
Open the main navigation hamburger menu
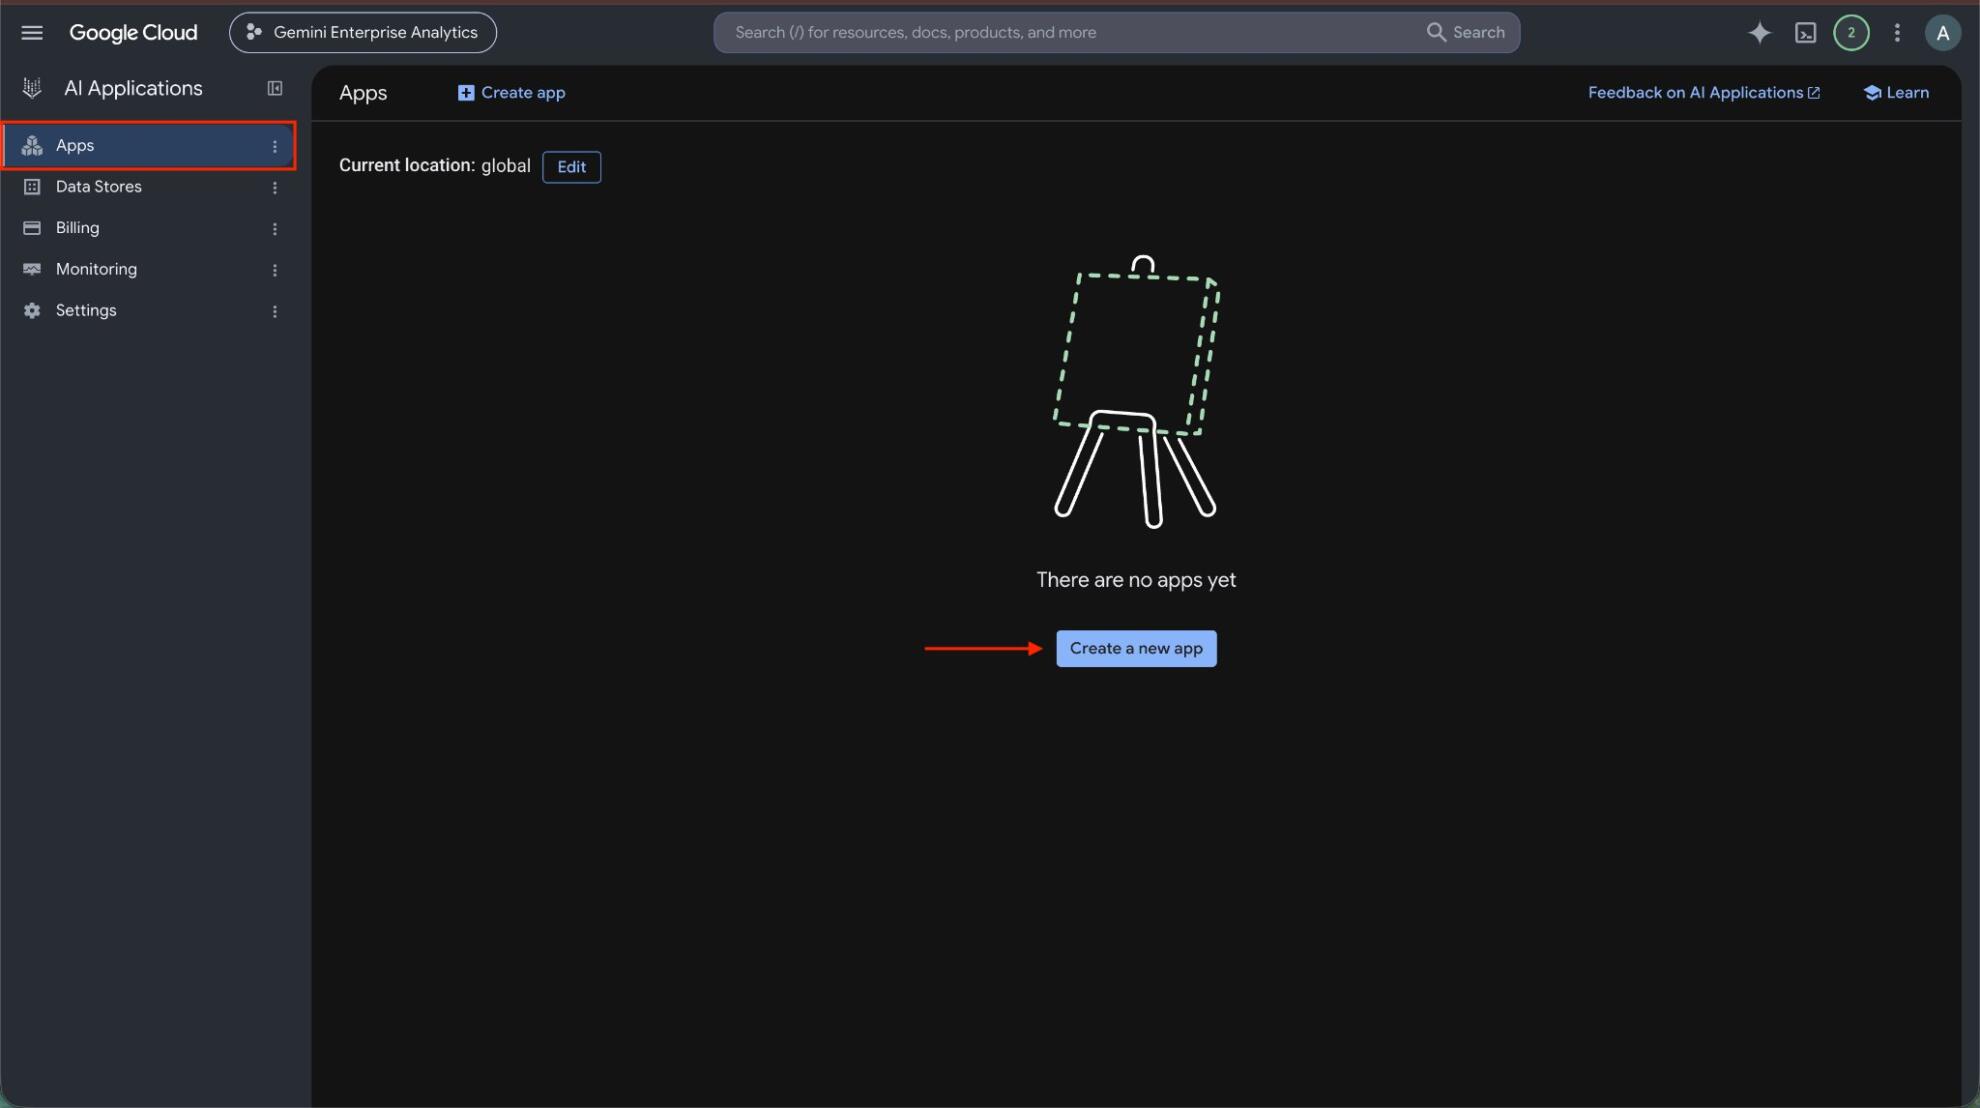click(32, 33)
